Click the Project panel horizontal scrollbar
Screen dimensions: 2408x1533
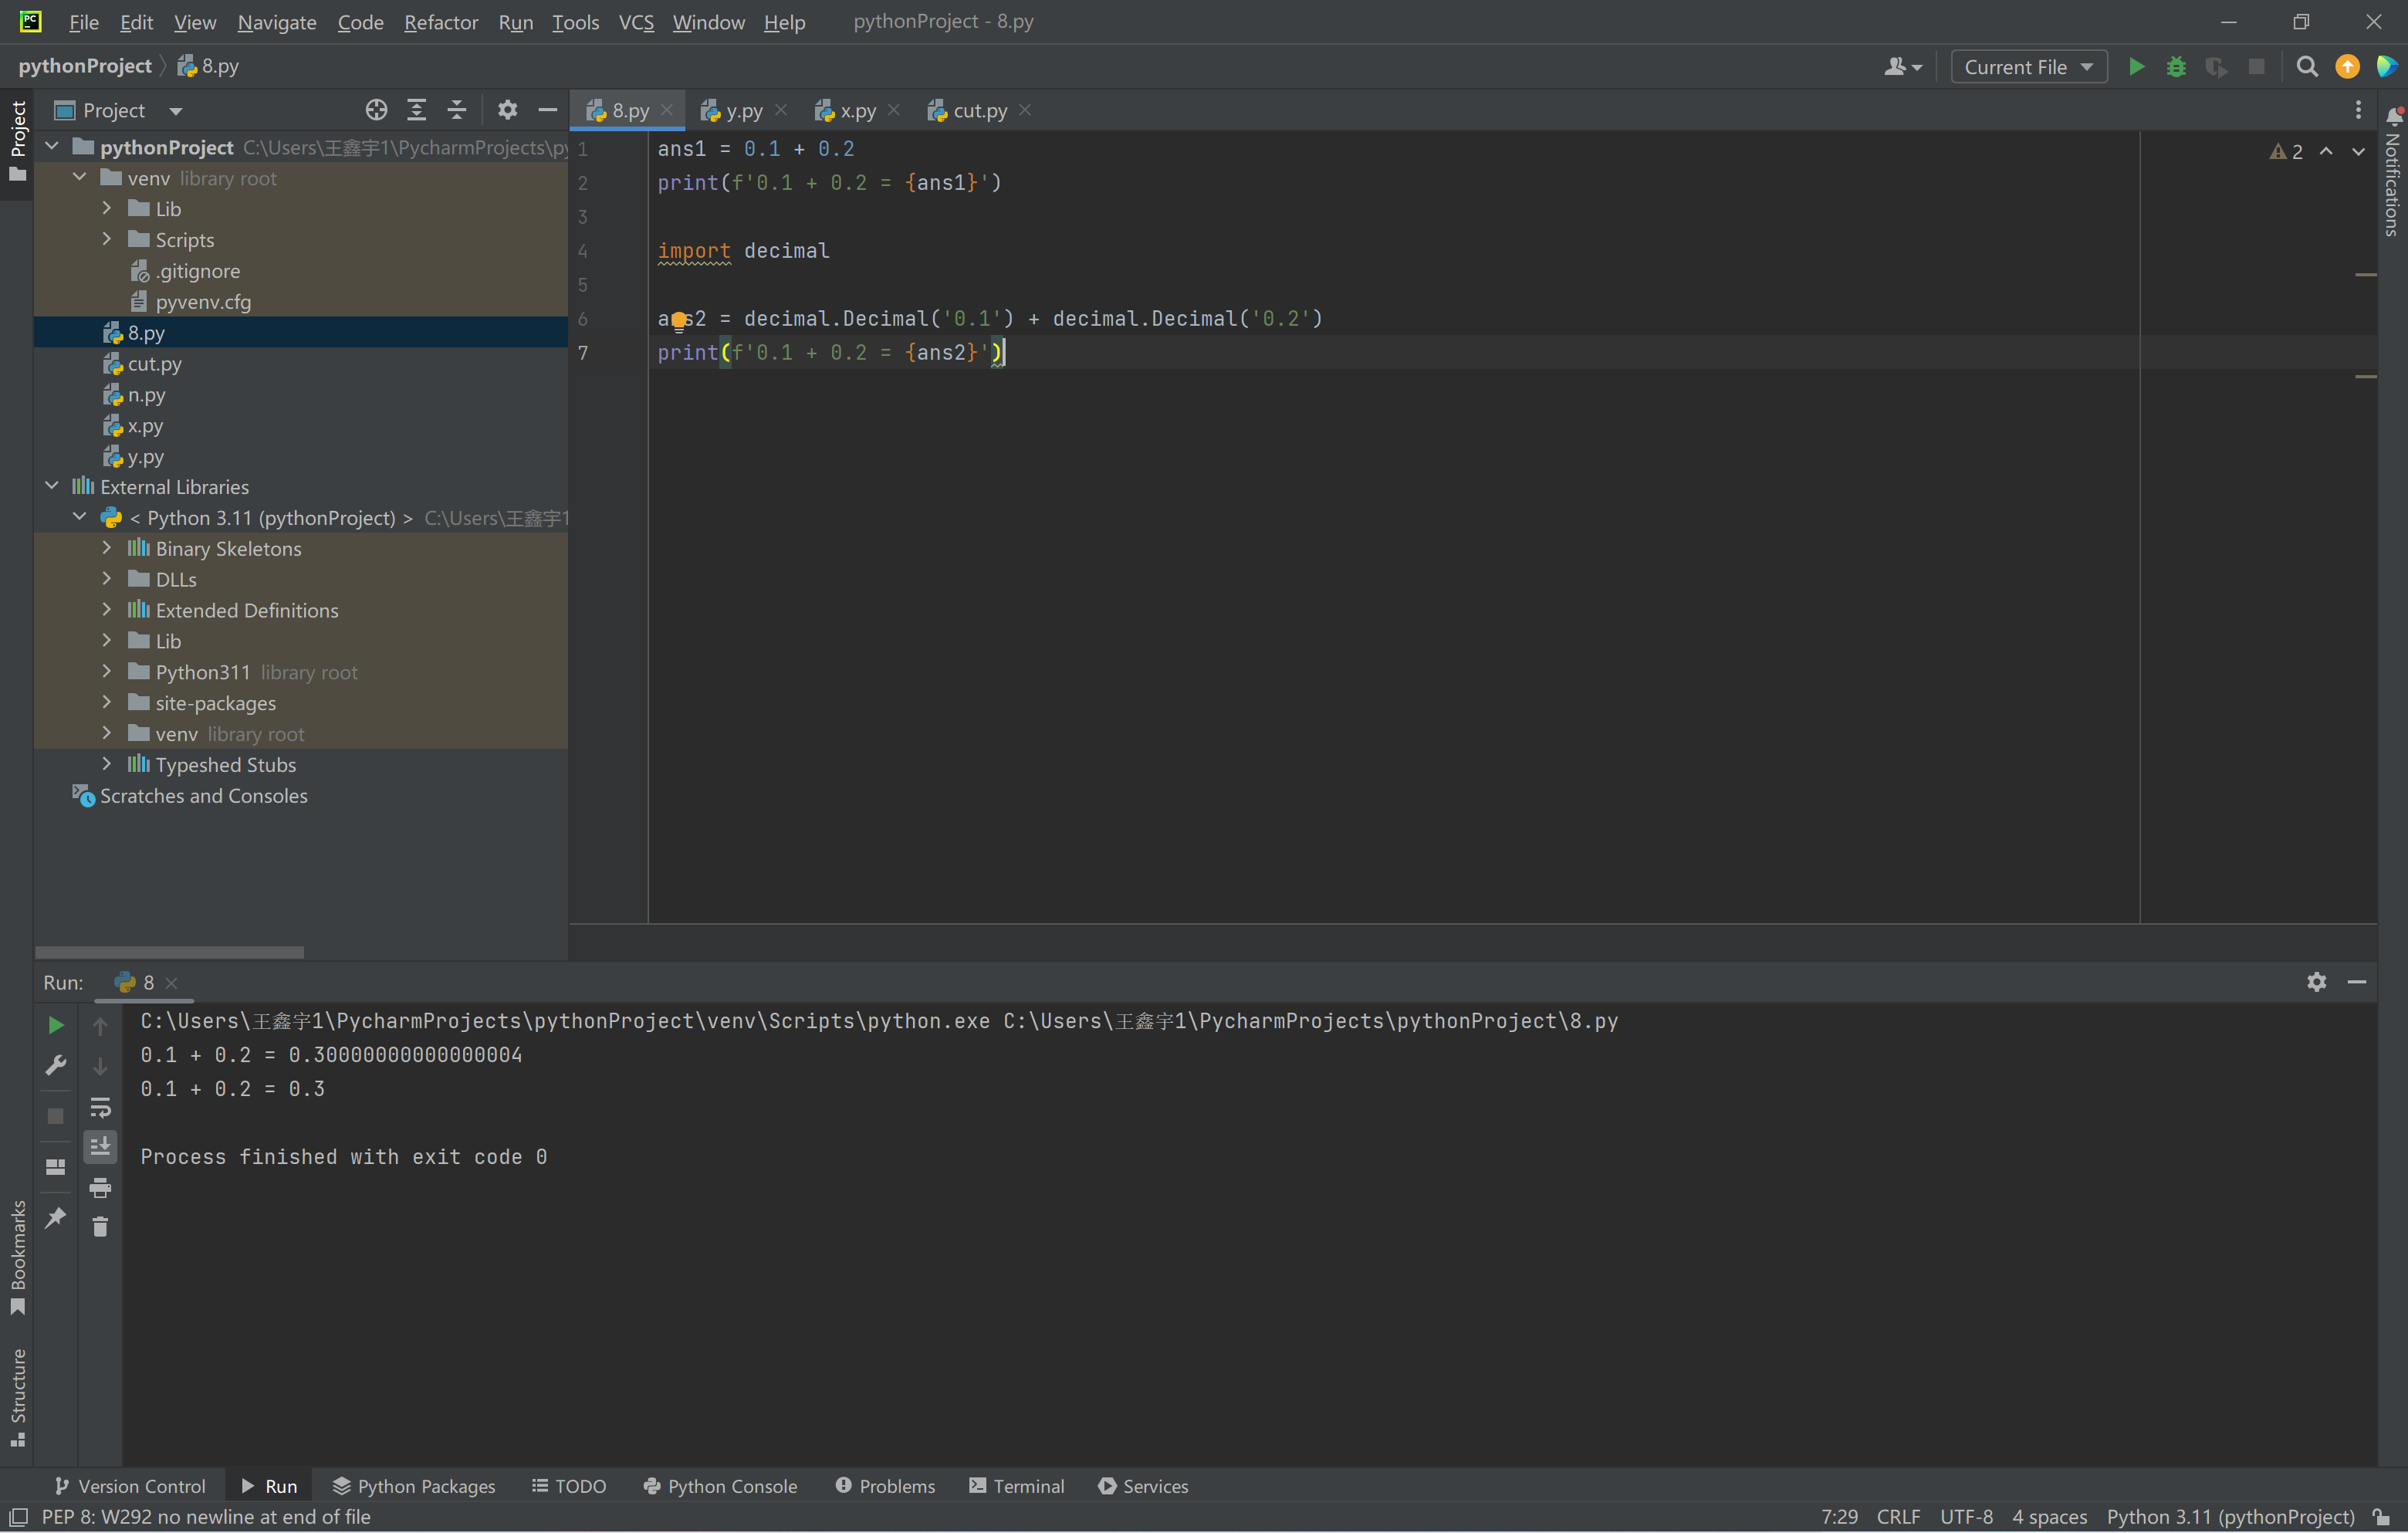click(170, 952)
